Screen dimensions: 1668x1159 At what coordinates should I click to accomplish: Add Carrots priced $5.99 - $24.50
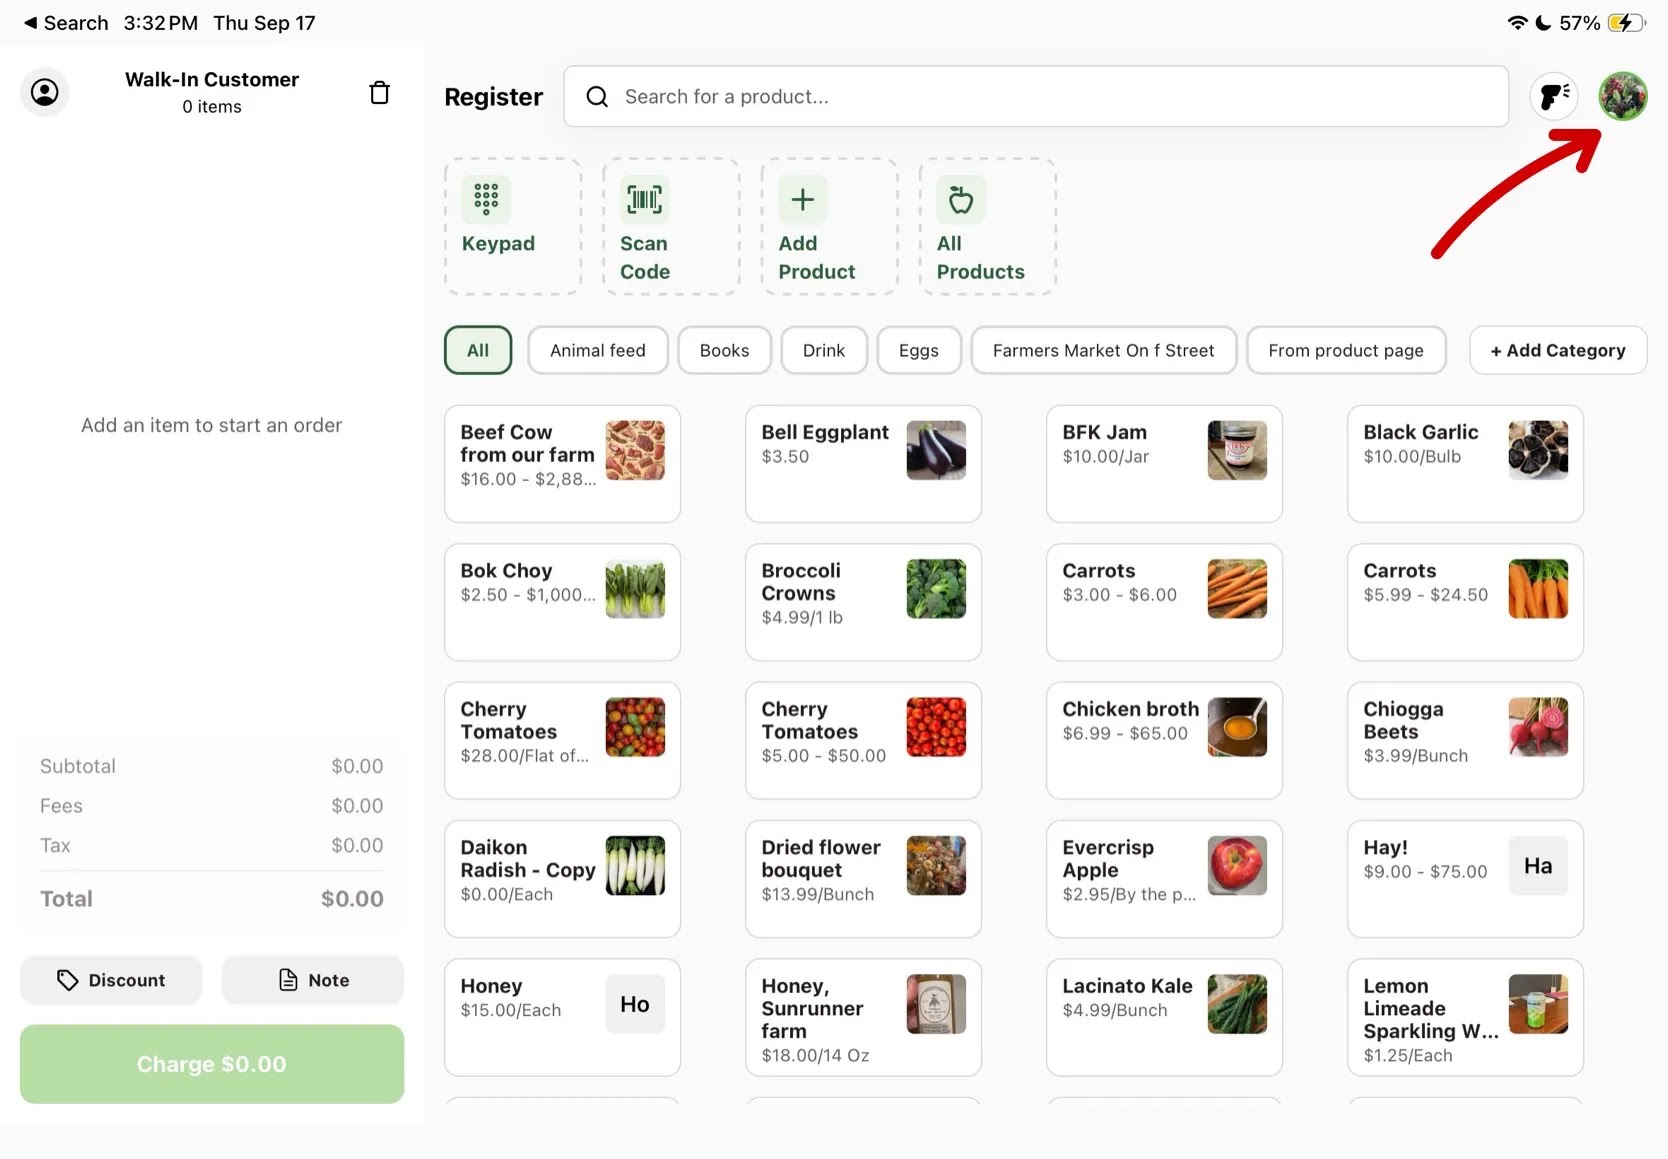tap(1465, 602)
